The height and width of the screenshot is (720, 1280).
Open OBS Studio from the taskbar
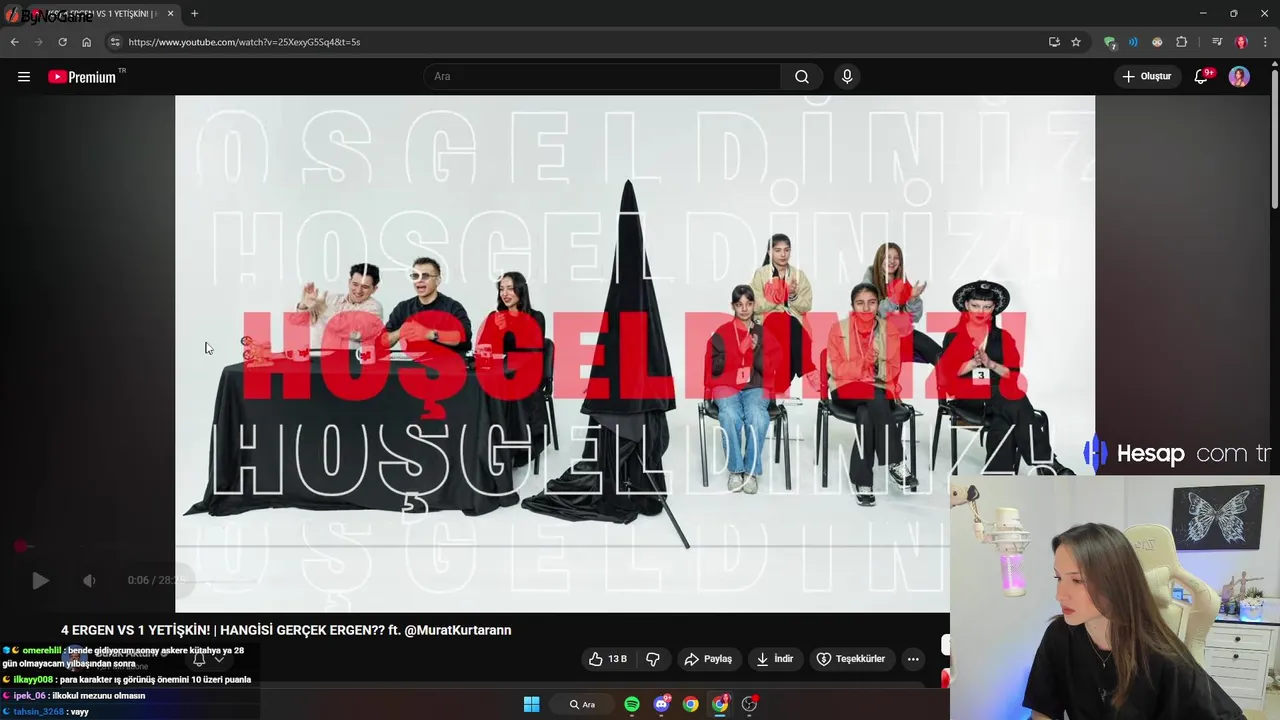point(749,704)
